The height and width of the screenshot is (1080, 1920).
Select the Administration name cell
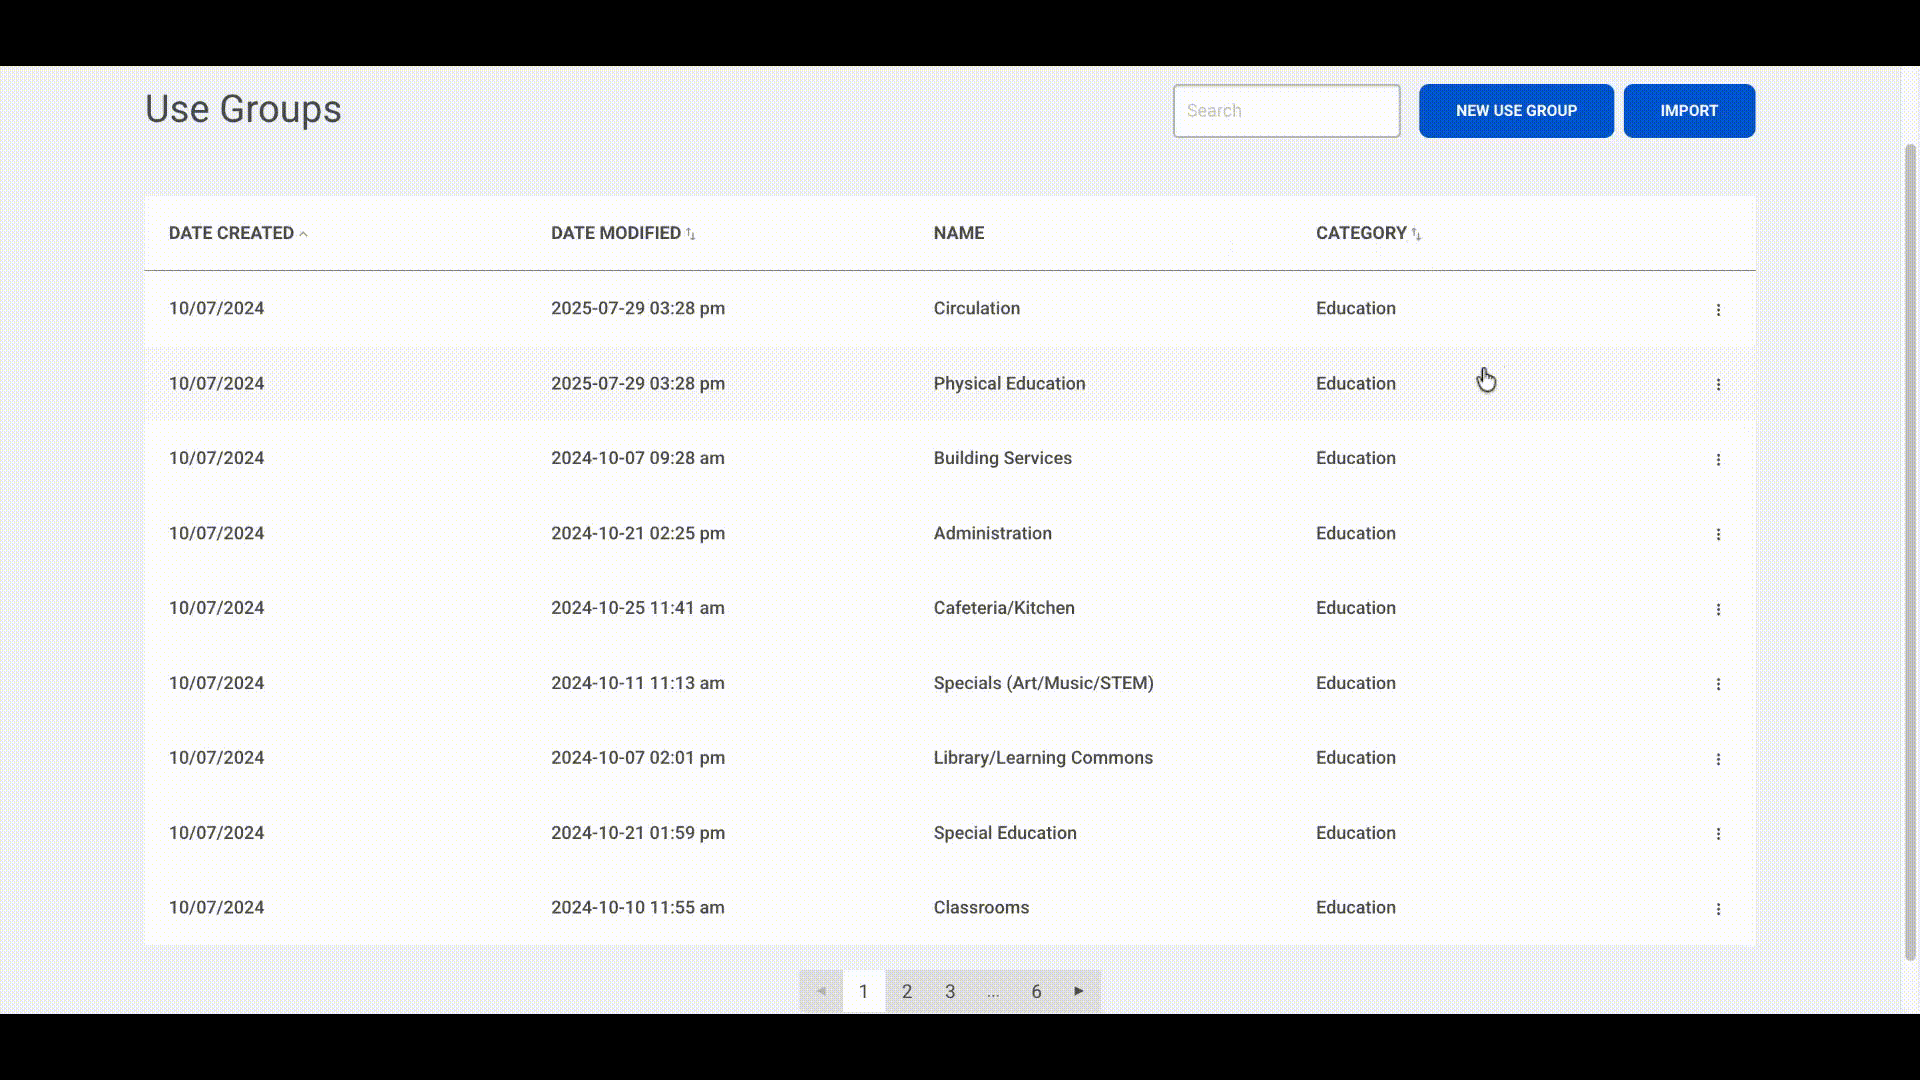point(992,533)
